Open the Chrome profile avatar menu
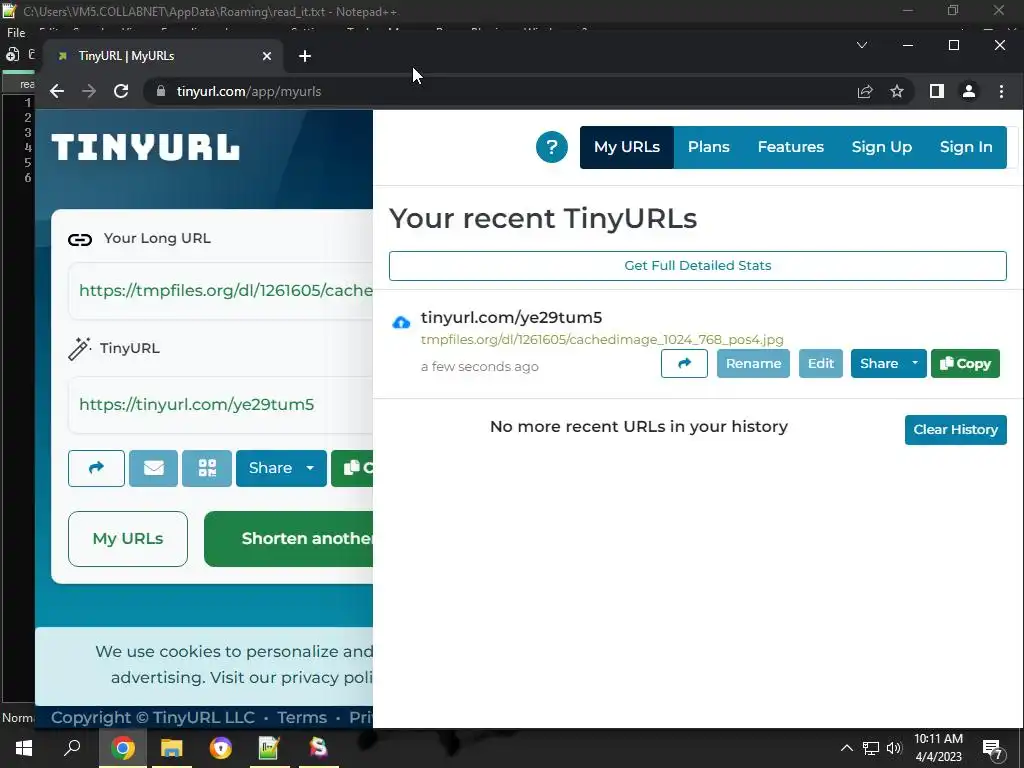Image resolution: width=1024 pixels, height=768 pixels. [x=969, y=91]
